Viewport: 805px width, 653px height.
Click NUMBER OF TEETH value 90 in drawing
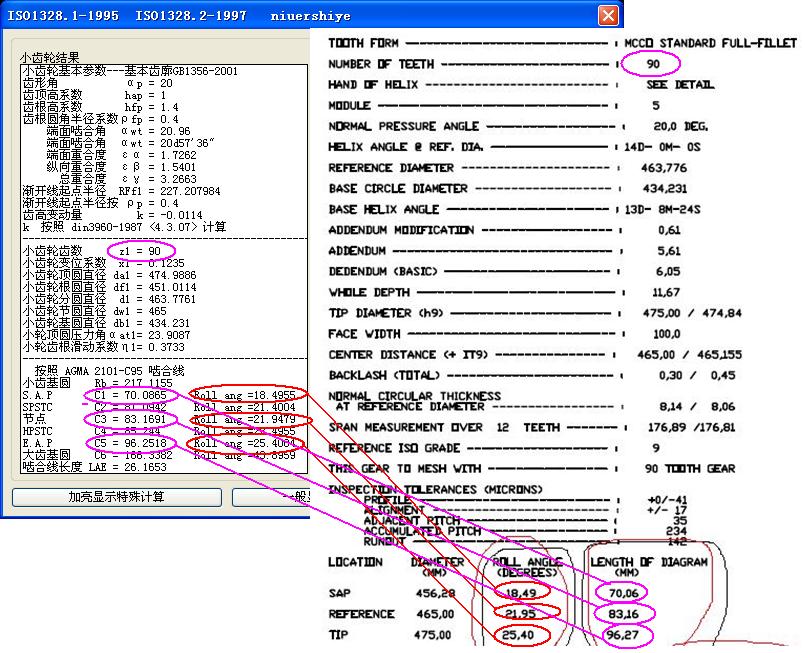[x=653, y=64]
